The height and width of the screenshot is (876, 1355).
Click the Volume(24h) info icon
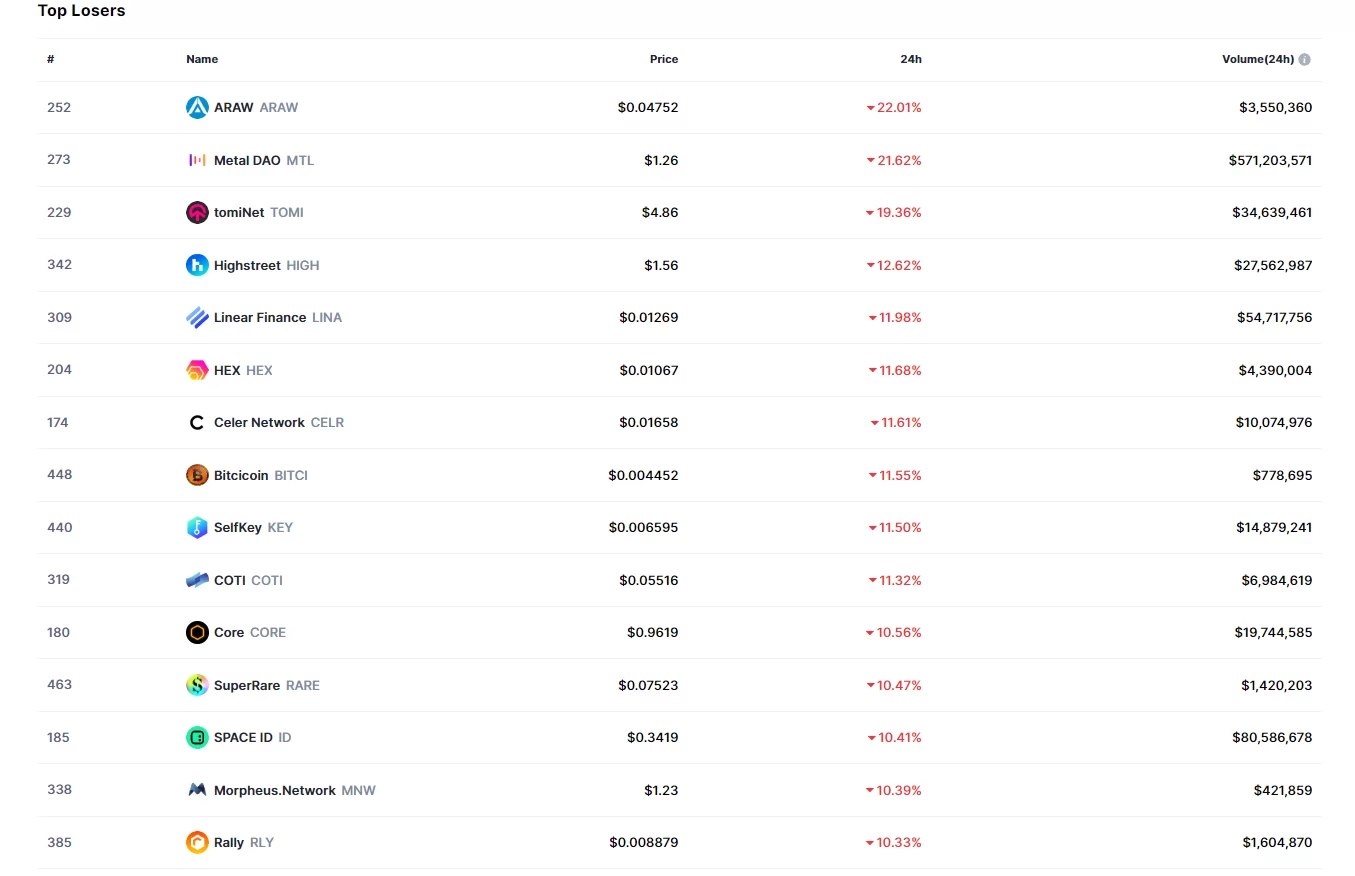pyautogui.click(x=1305, y=59)
